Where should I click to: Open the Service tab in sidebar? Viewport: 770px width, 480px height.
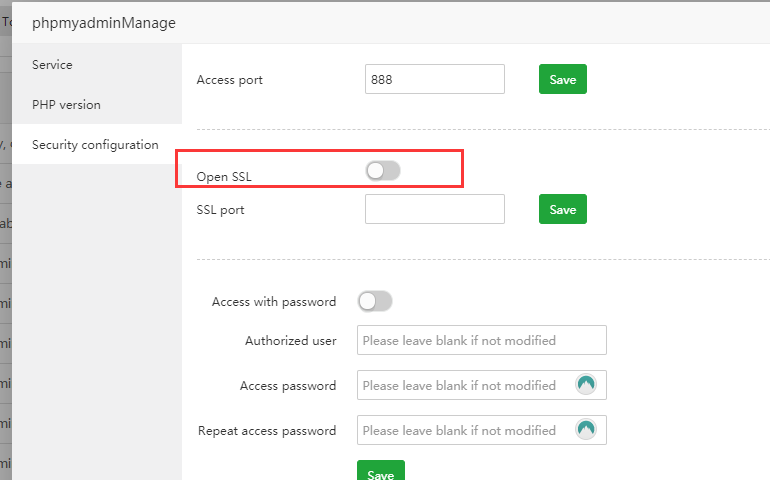52,65
